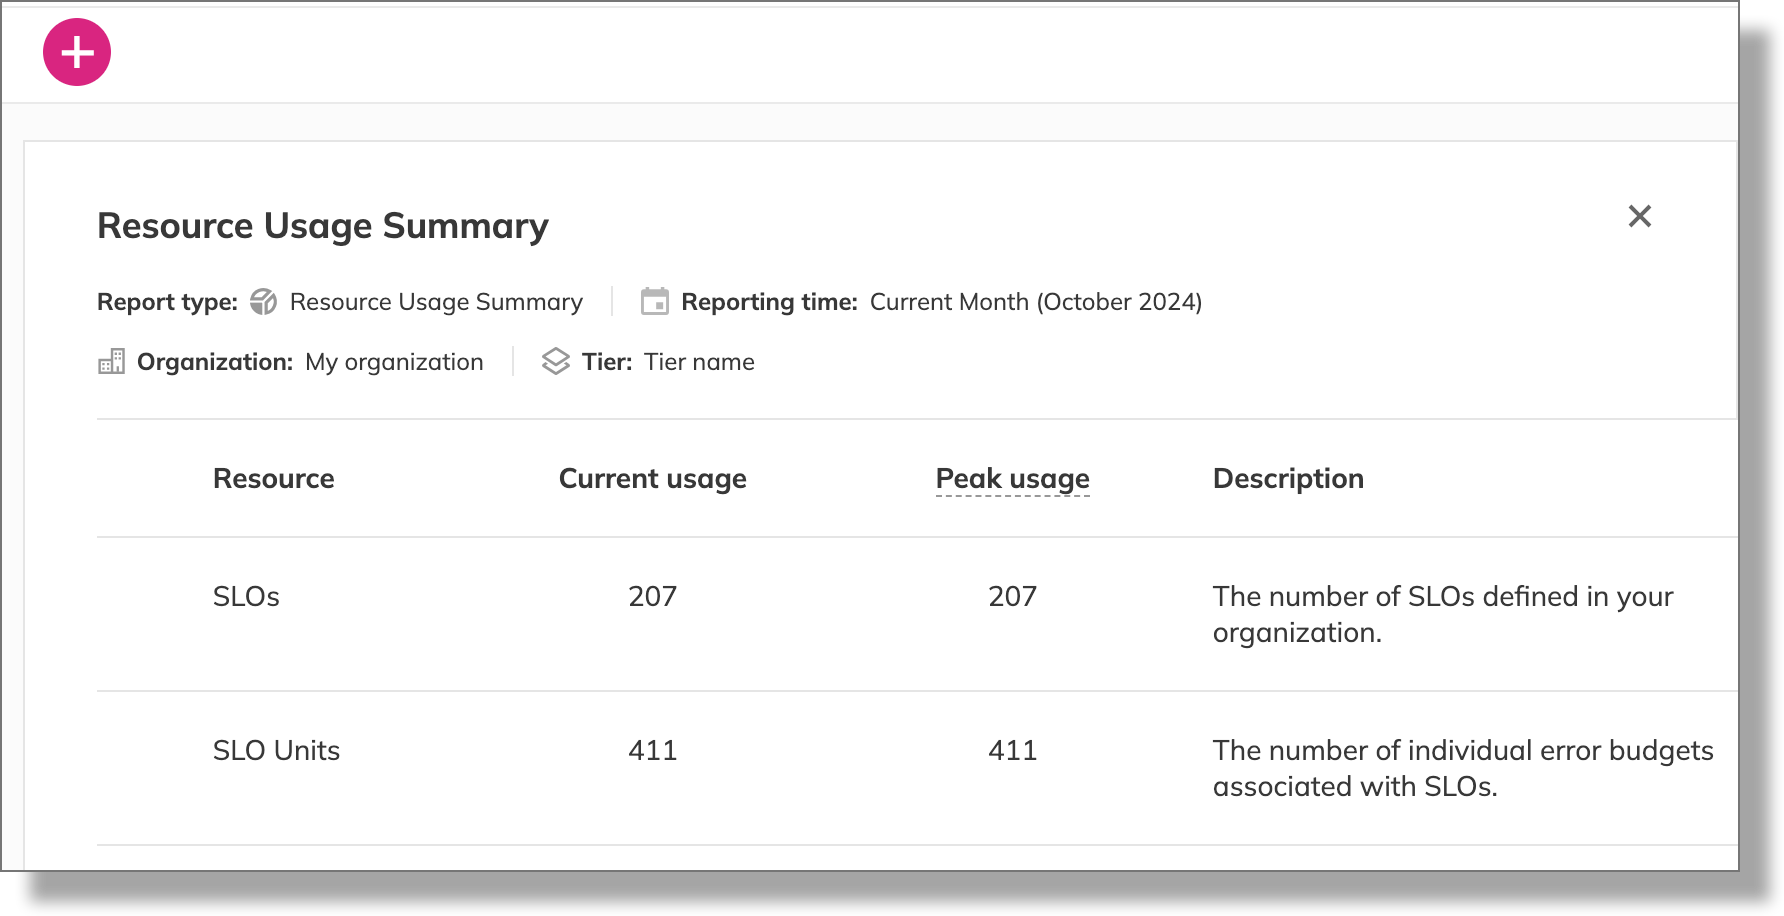Click the Resource column header
Viewport: 1784px width, 916px height.
tap(273, 479)
